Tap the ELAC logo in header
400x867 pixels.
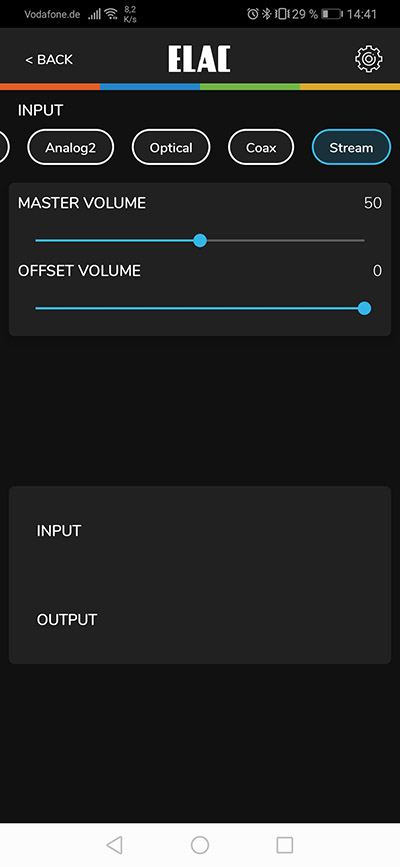pyautogui.click(x=199, y=59)
